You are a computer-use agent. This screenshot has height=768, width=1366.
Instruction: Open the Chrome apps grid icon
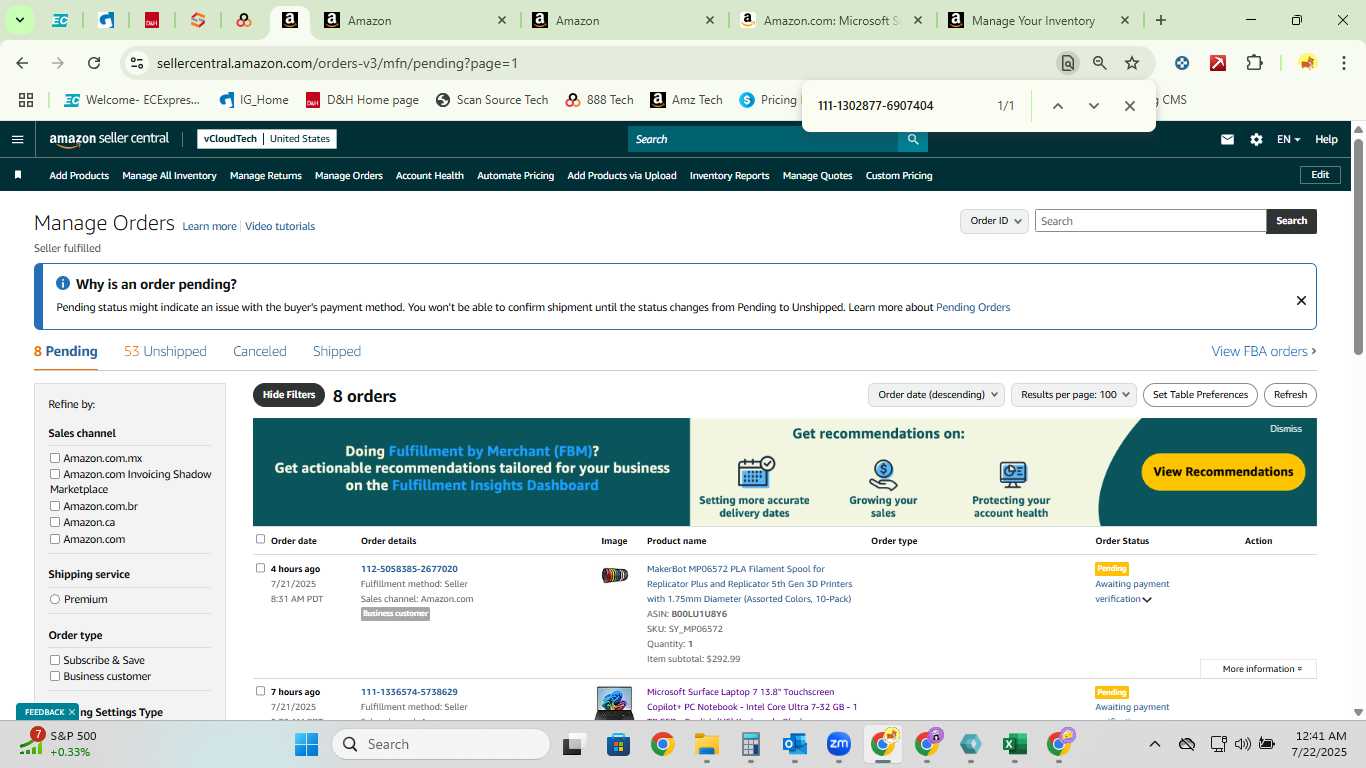tap(26, 100)
